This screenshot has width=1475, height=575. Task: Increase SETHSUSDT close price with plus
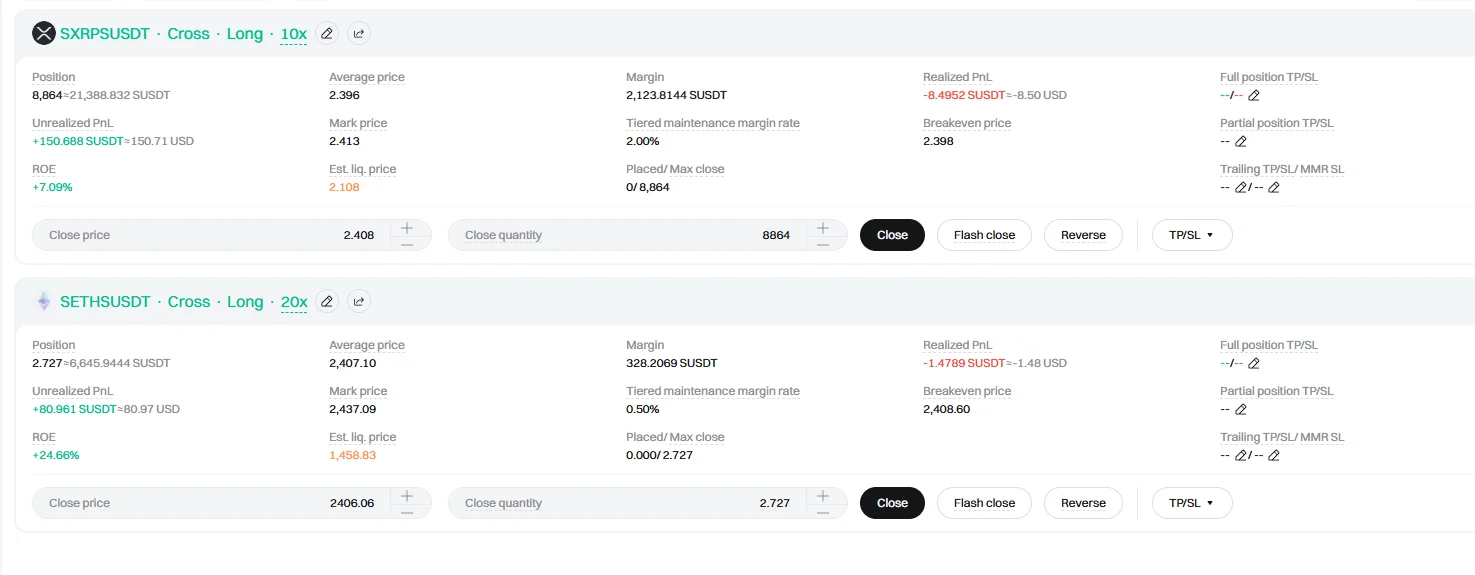[407, 496]
